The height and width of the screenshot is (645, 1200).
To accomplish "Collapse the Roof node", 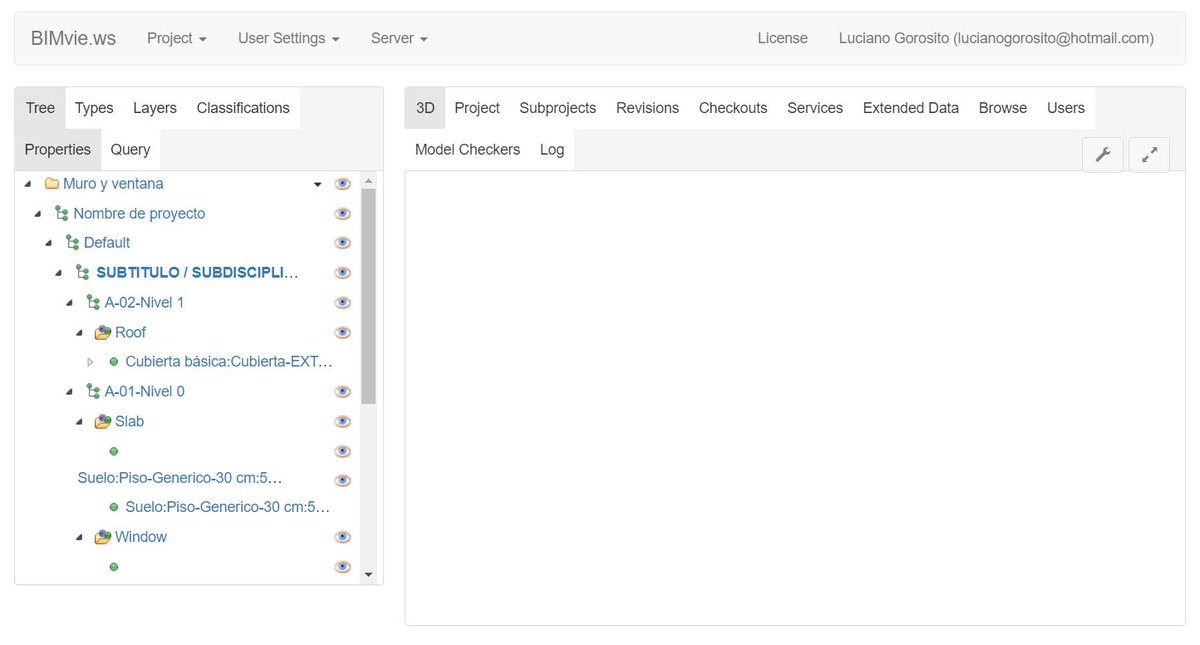I will (x=79, y=332).
